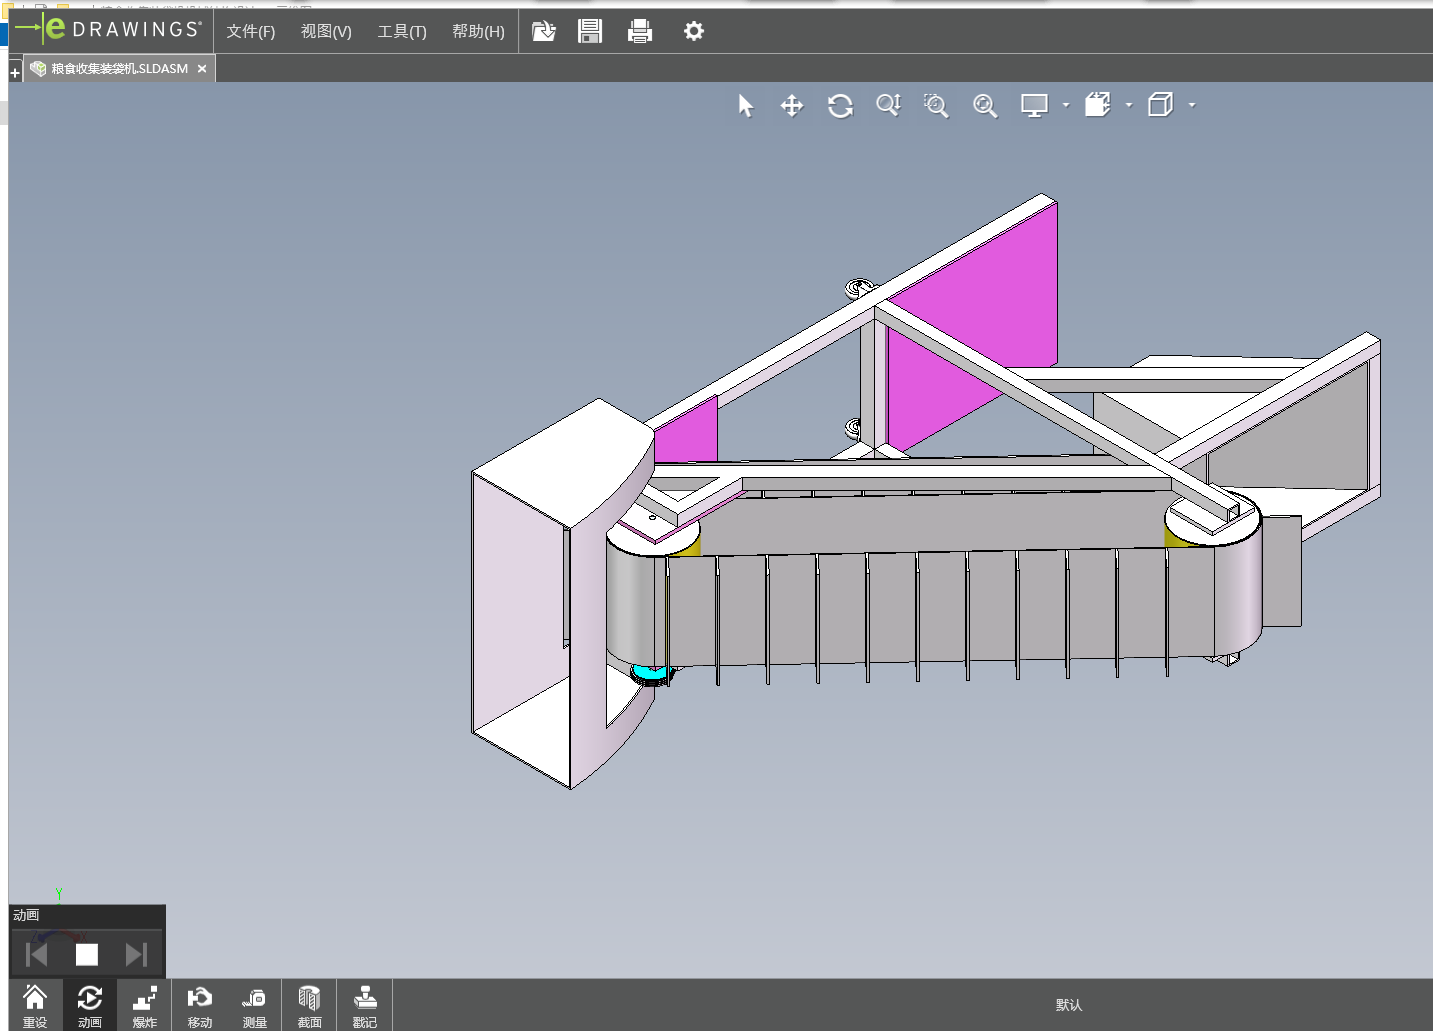Activate the Rotate view tool
This screenshot has width=1433, height=1031.
click(x=840, y=105)
